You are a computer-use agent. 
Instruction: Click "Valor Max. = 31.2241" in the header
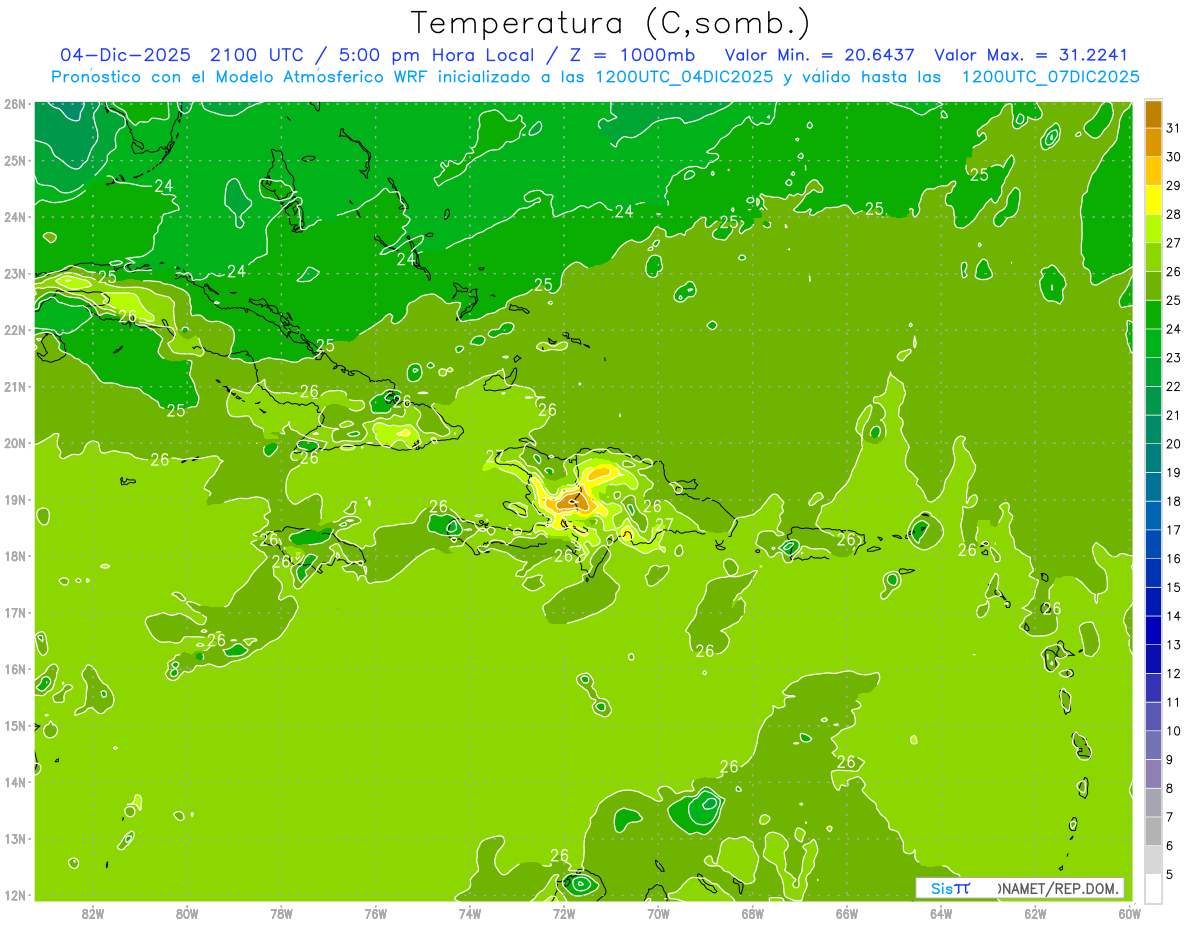(1030, 55)
